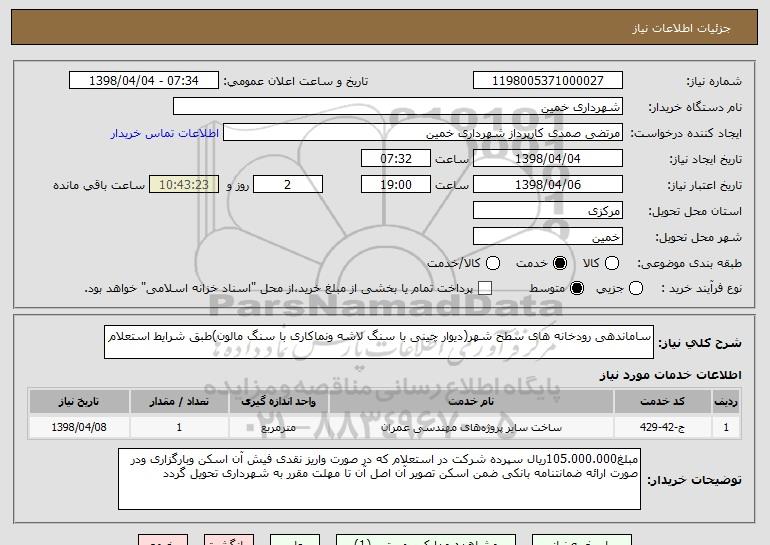This screenshot has height=545, width=770.
Task: Select the کالا radio button
Action: tap(612, 263)
